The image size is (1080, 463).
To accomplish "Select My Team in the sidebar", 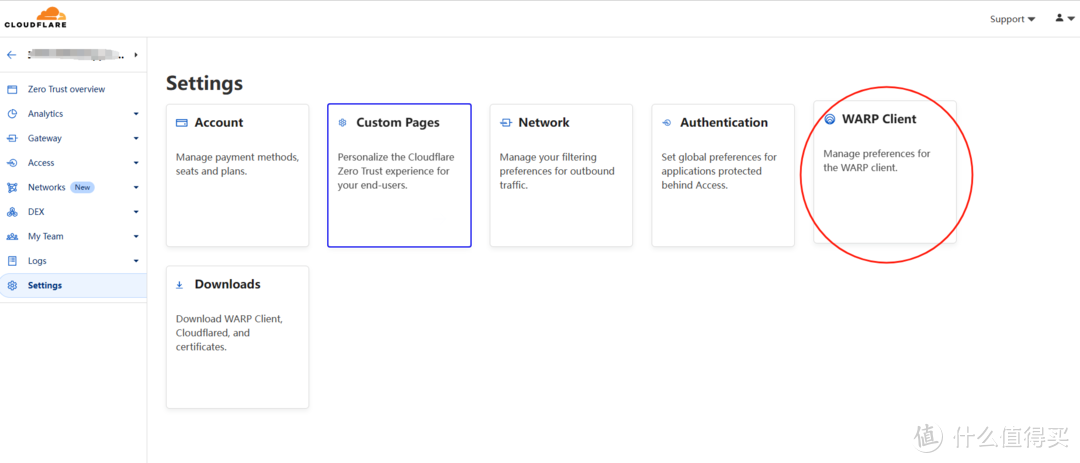I will (45, 236).
